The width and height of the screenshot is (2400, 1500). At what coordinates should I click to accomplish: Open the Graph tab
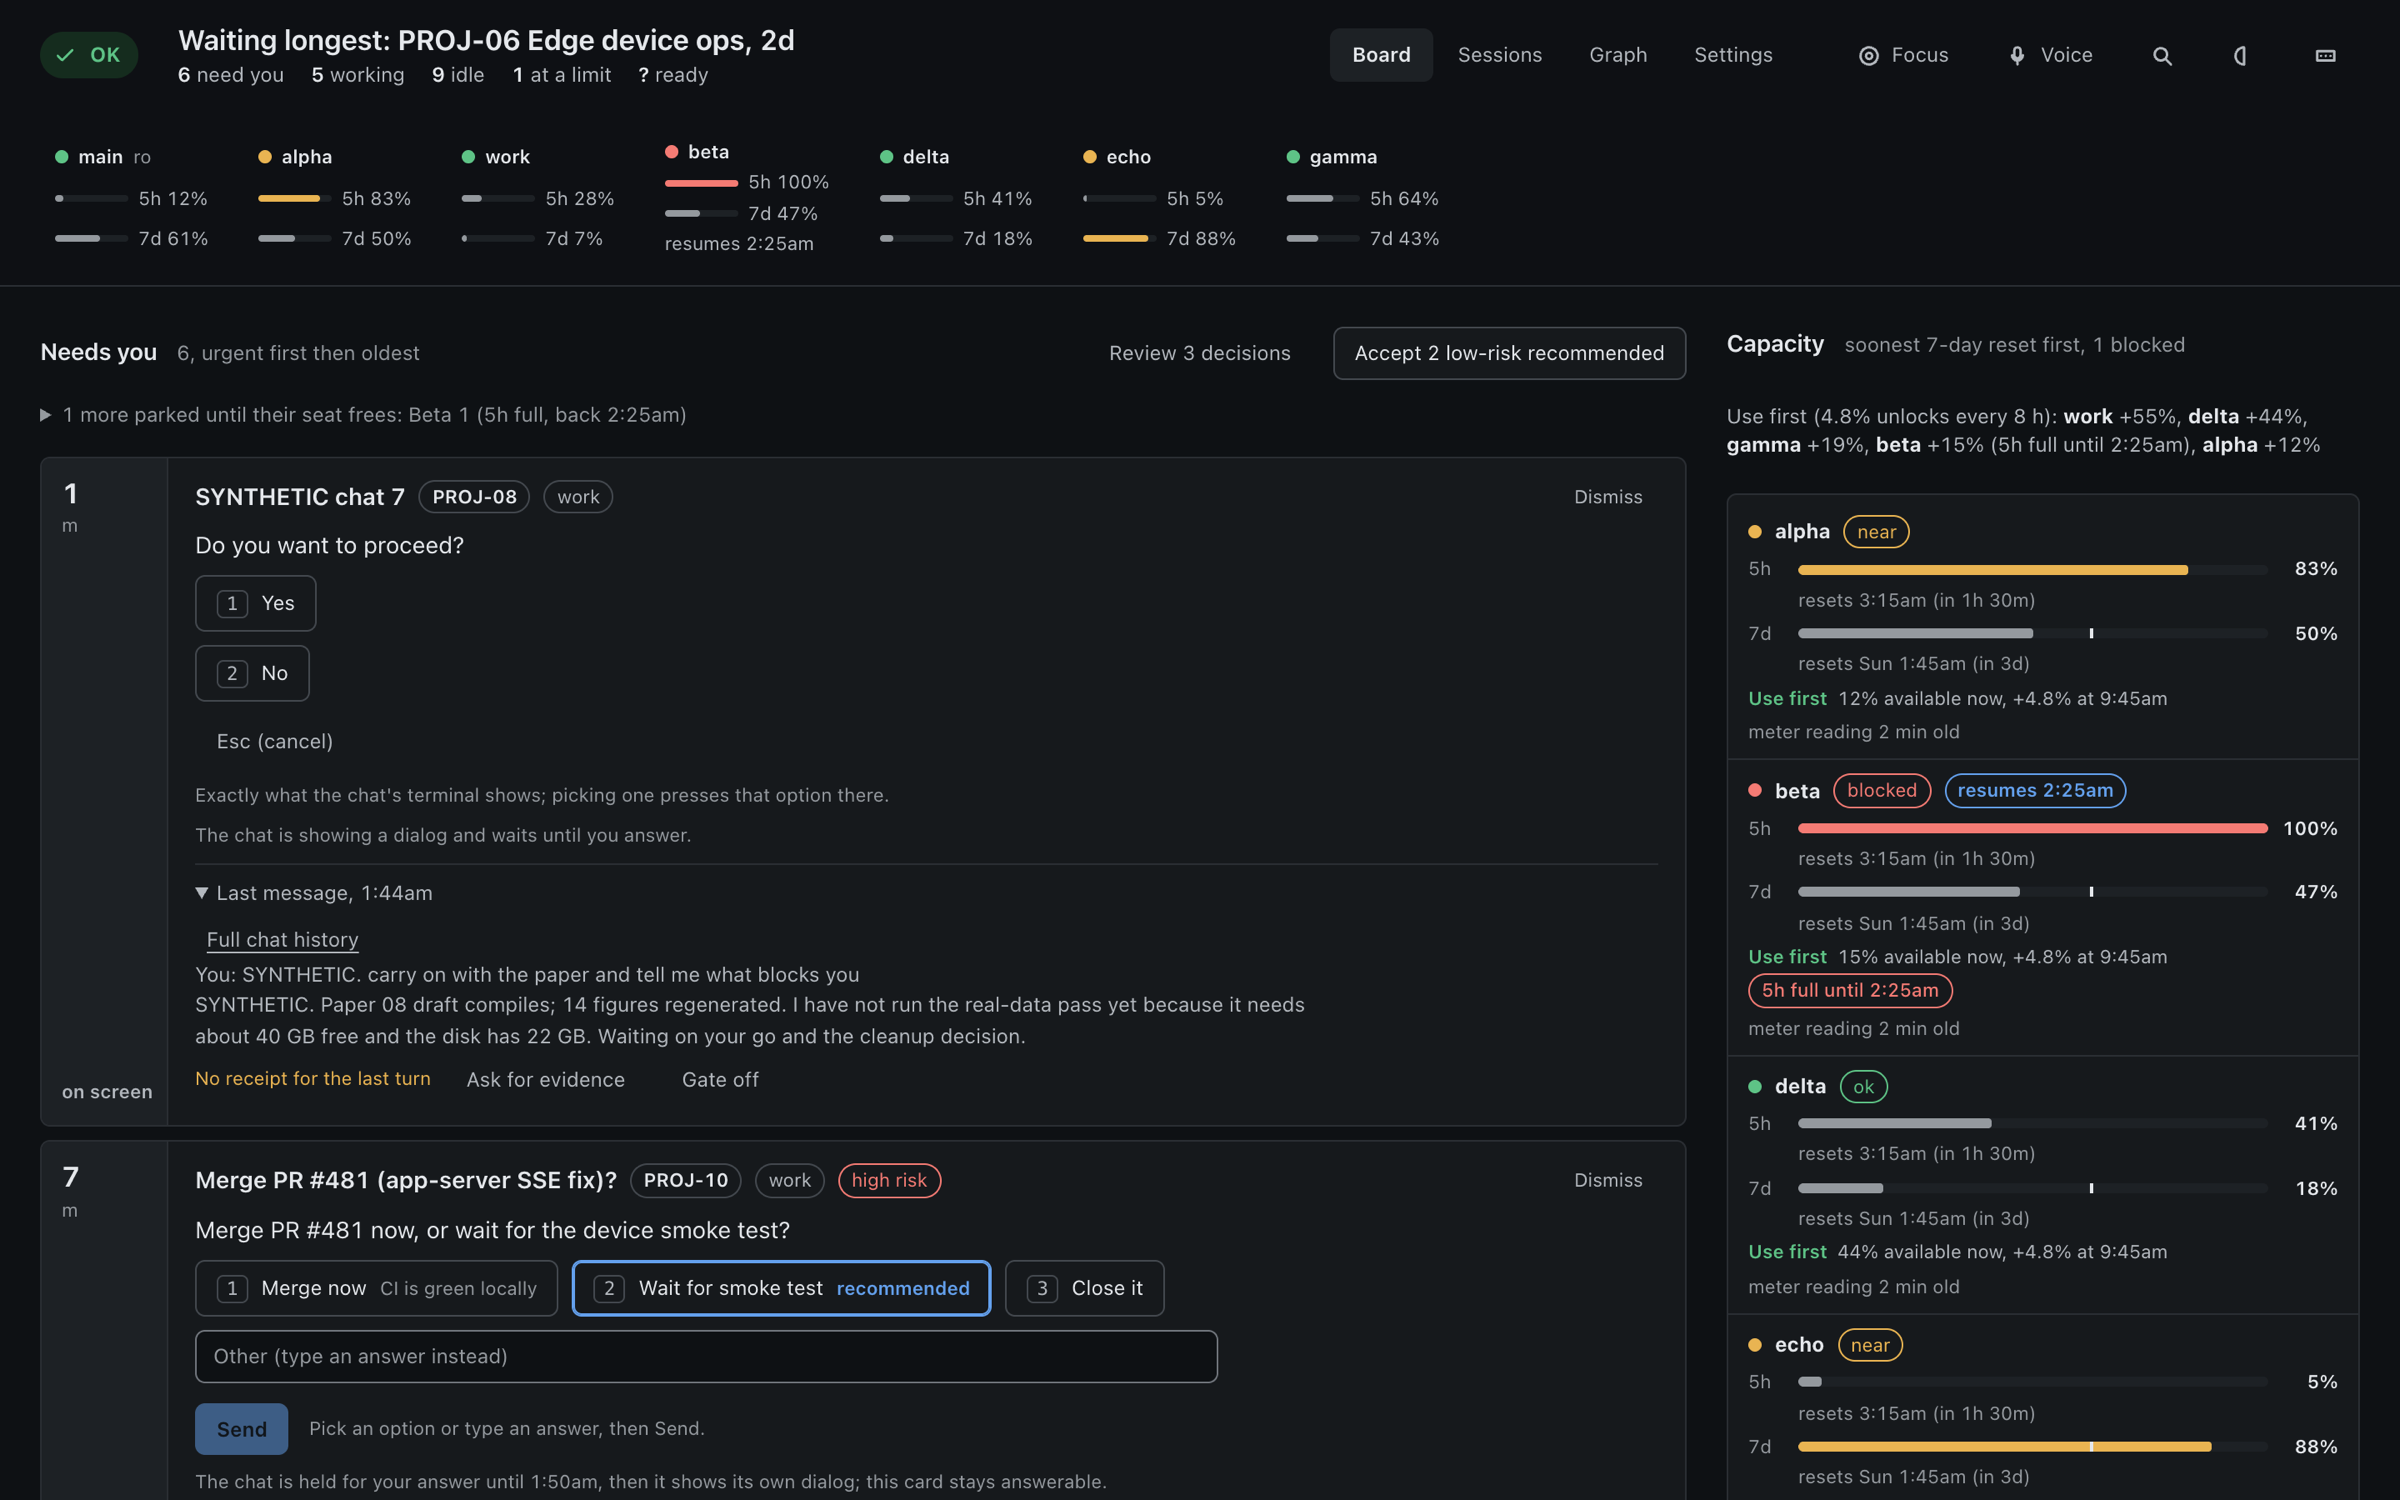coord(1618,55)
